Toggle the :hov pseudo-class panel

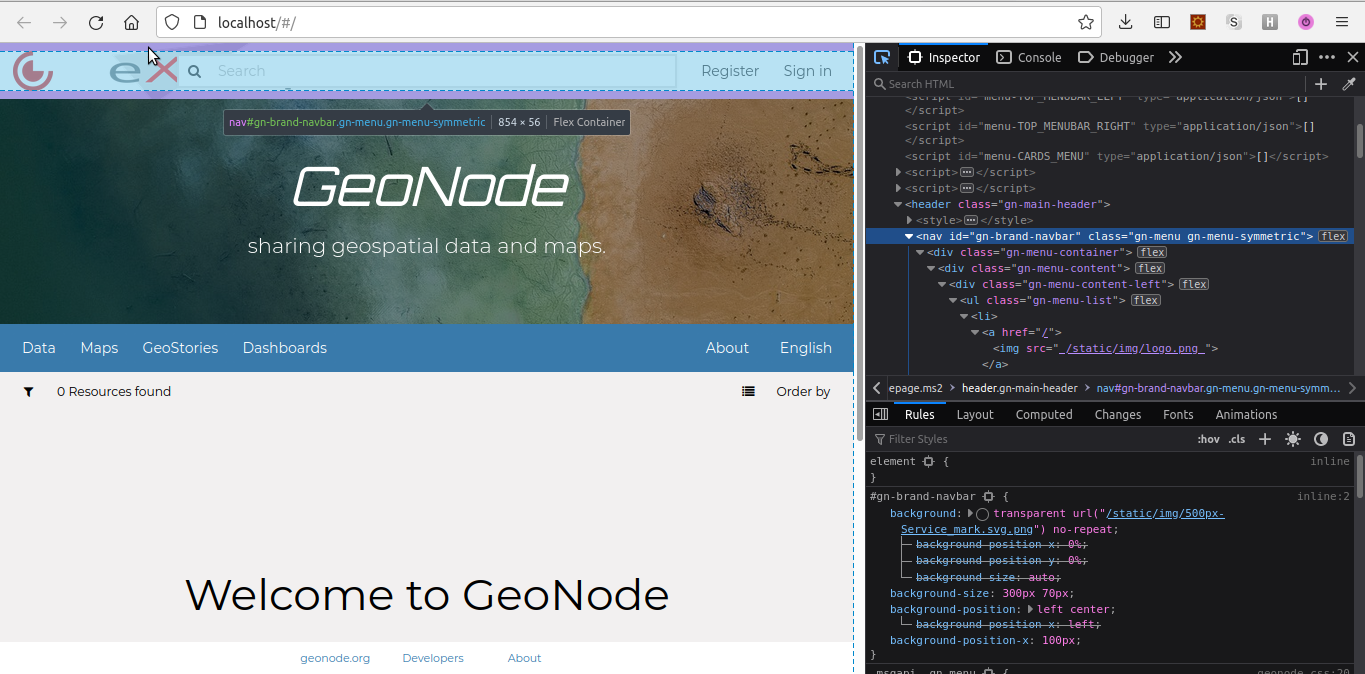coord(1208,439)
